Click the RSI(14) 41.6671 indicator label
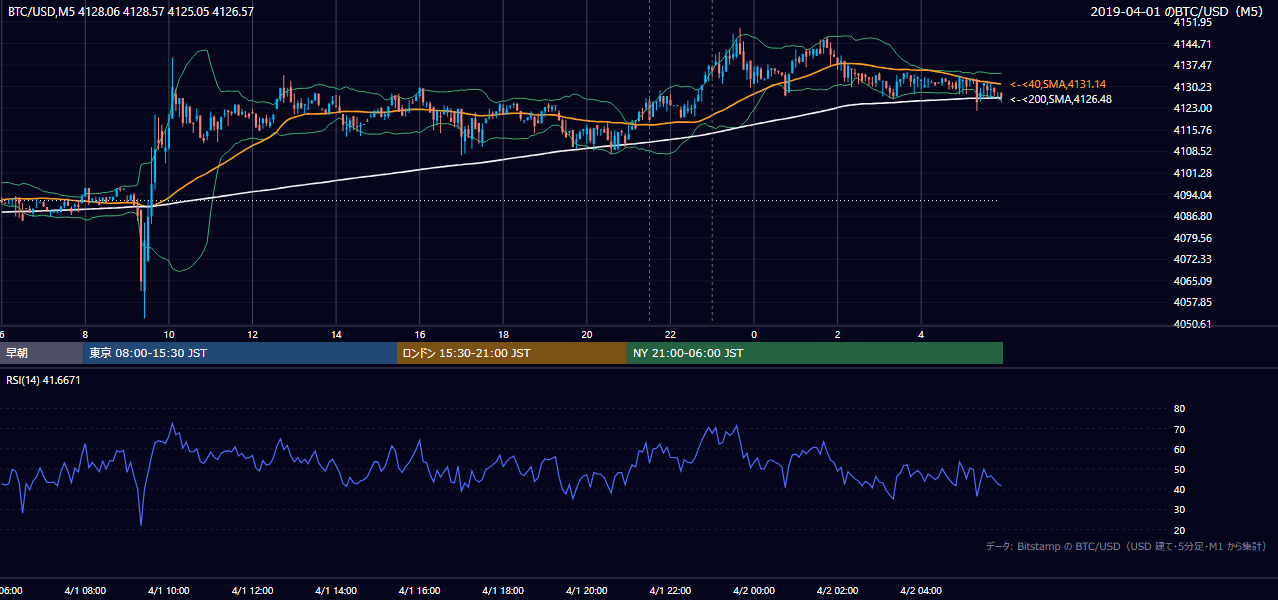Image resolution: width=1278 pixels, height=600 pixels. 44,380
